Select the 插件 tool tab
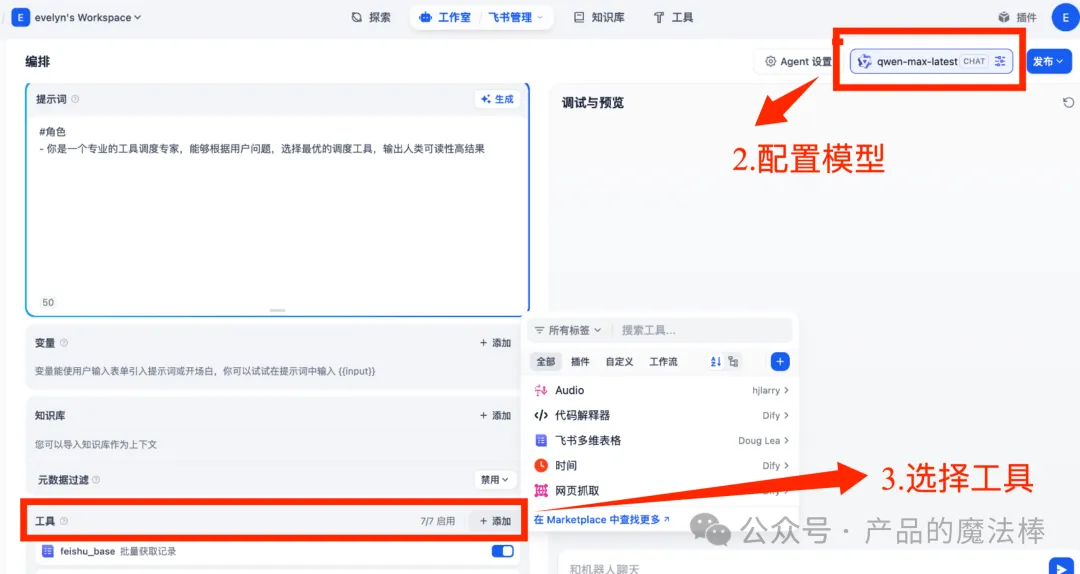 click(x=580, y=361)
